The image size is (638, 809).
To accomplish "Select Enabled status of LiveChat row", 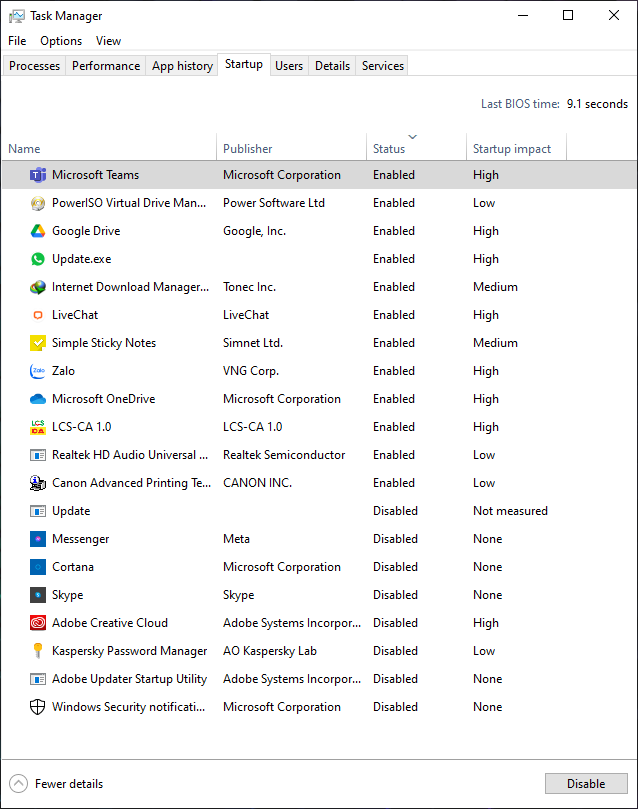I will point(394,315).
